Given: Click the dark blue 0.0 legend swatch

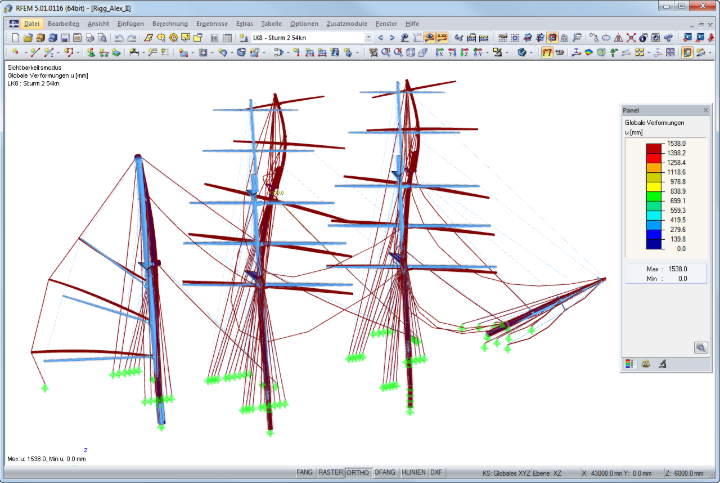Looking at the screenshot, I should coord(653,244).
